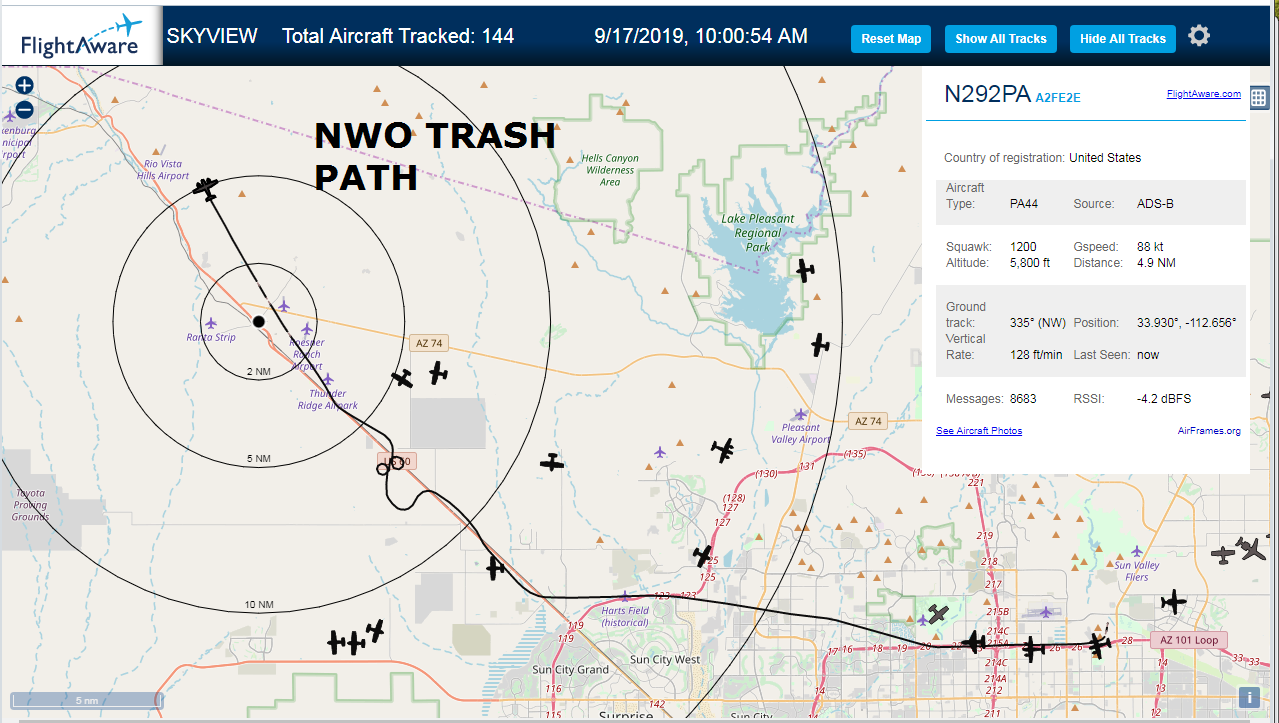Viewport: 1279px width, 723px height.
Task: Click the Gspeed value 88 kt
Action: (1150, 247)
